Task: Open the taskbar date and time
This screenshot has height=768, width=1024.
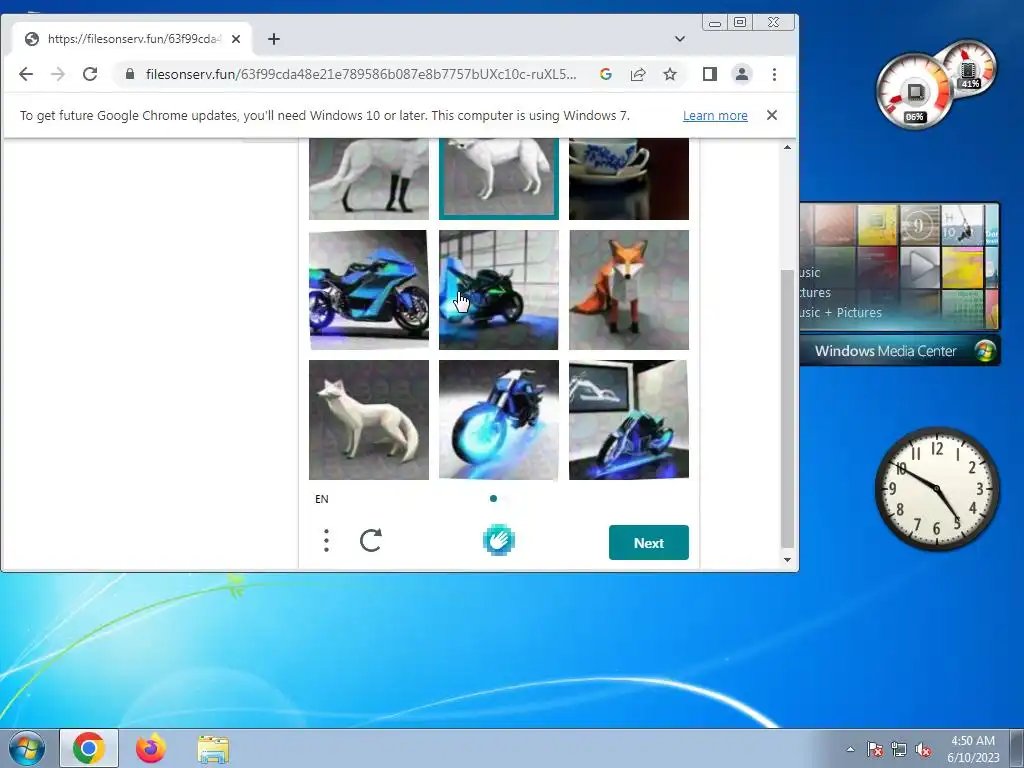Action: pyautogui.click(x=973, y=749)
